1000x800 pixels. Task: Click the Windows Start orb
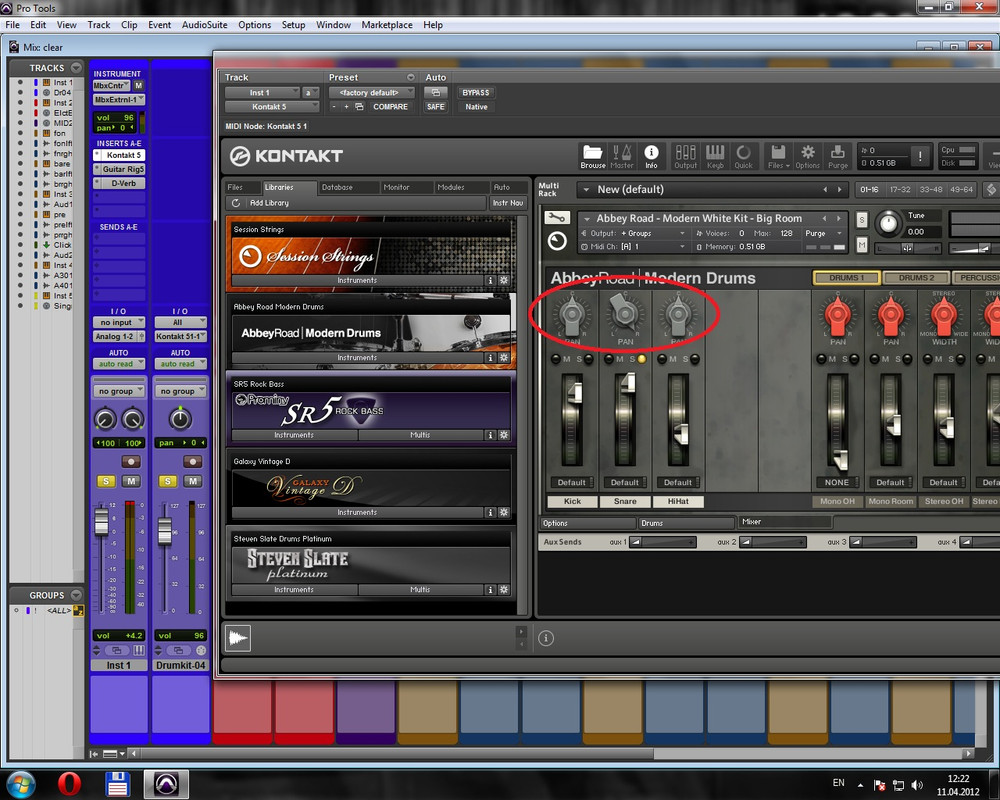click(x=20, y=784)
